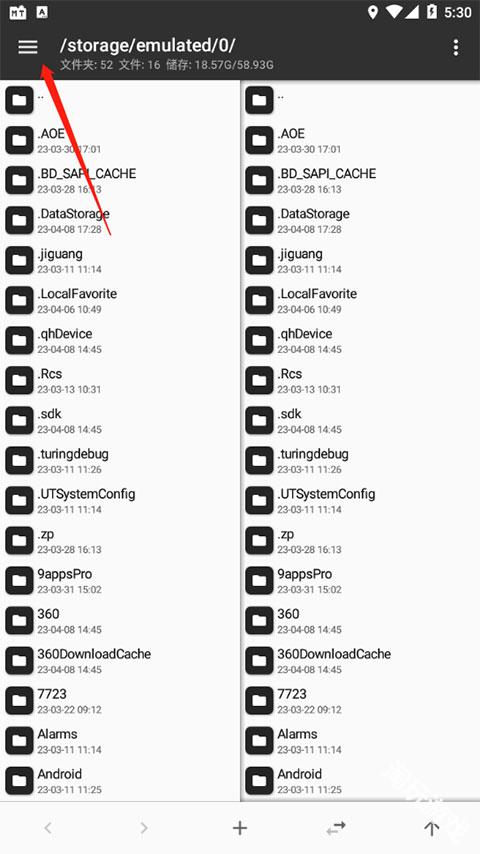Tap the forward chevron in bottom bar
The height and width of the screenshot is (854, 480).
pyautogui.click(x=144, y=828)
